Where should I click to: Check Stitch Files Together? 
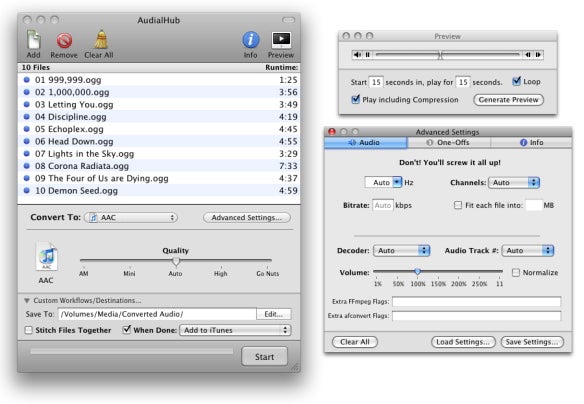[x=28, y=330]
